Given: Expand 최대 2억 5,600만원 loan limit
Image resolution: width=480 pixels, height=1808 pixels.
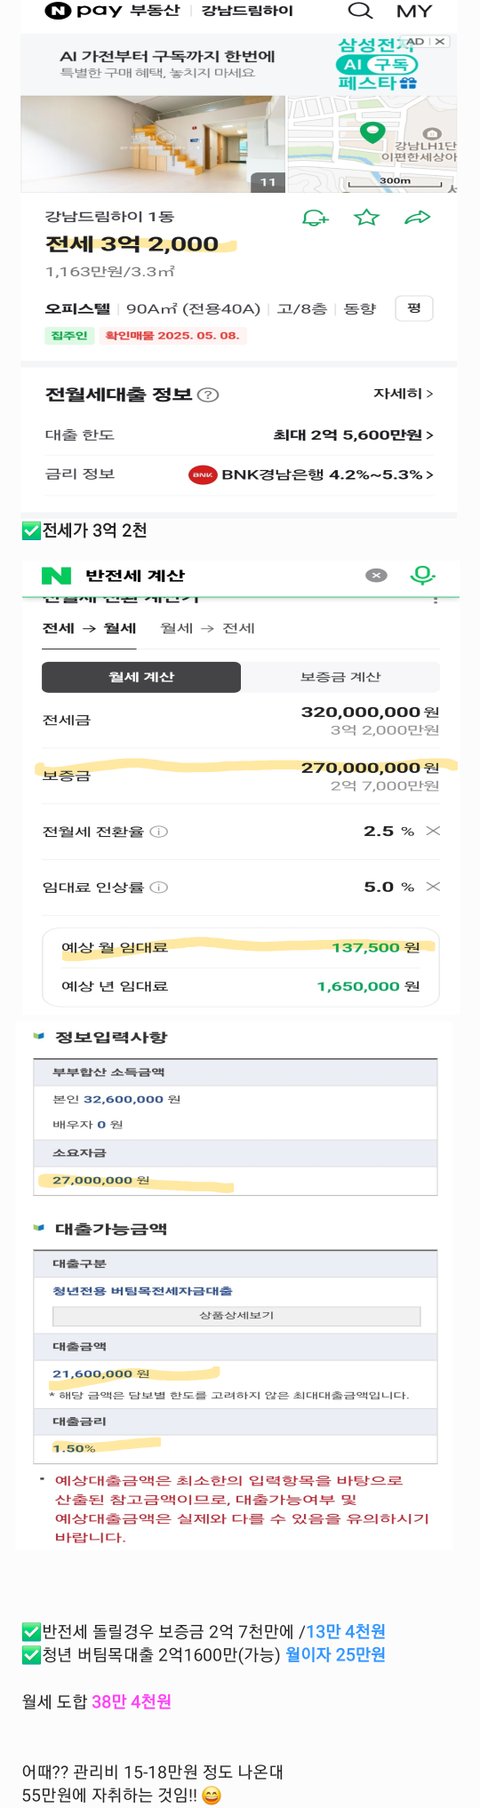Looking at the screenshot, I should (x=353, y=435).
